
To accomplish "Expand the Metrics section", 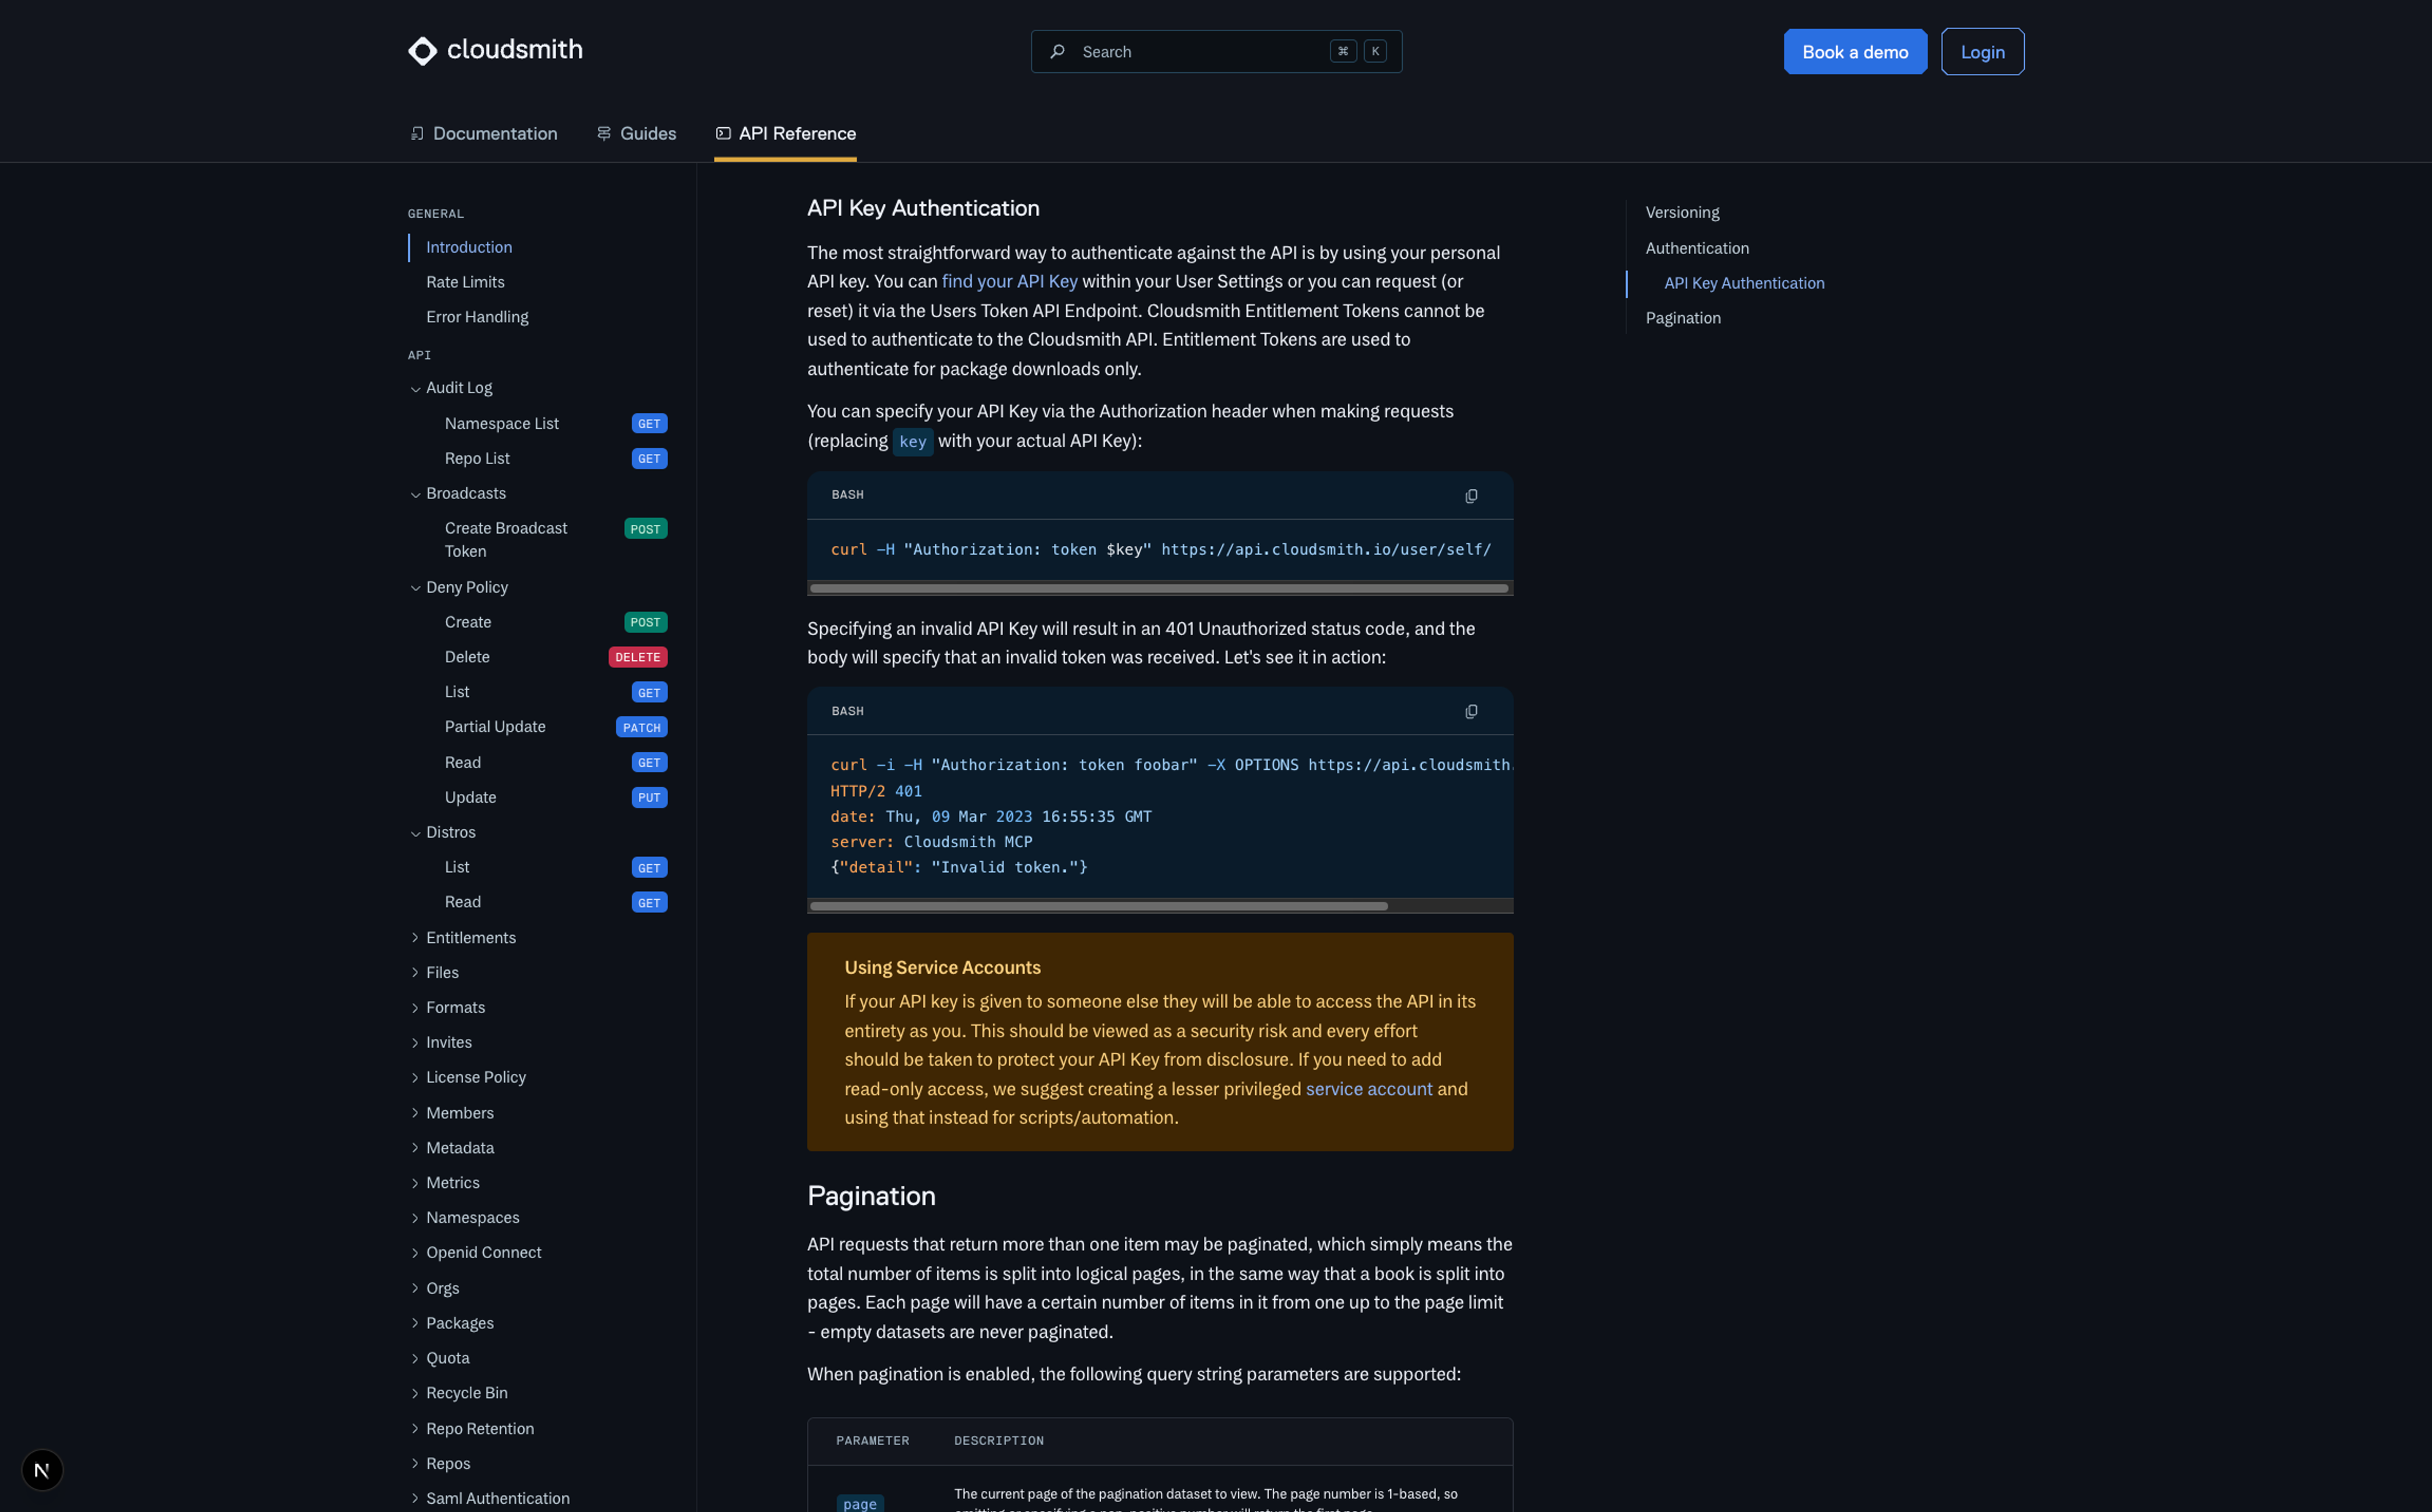I will tap(444, 1183).
